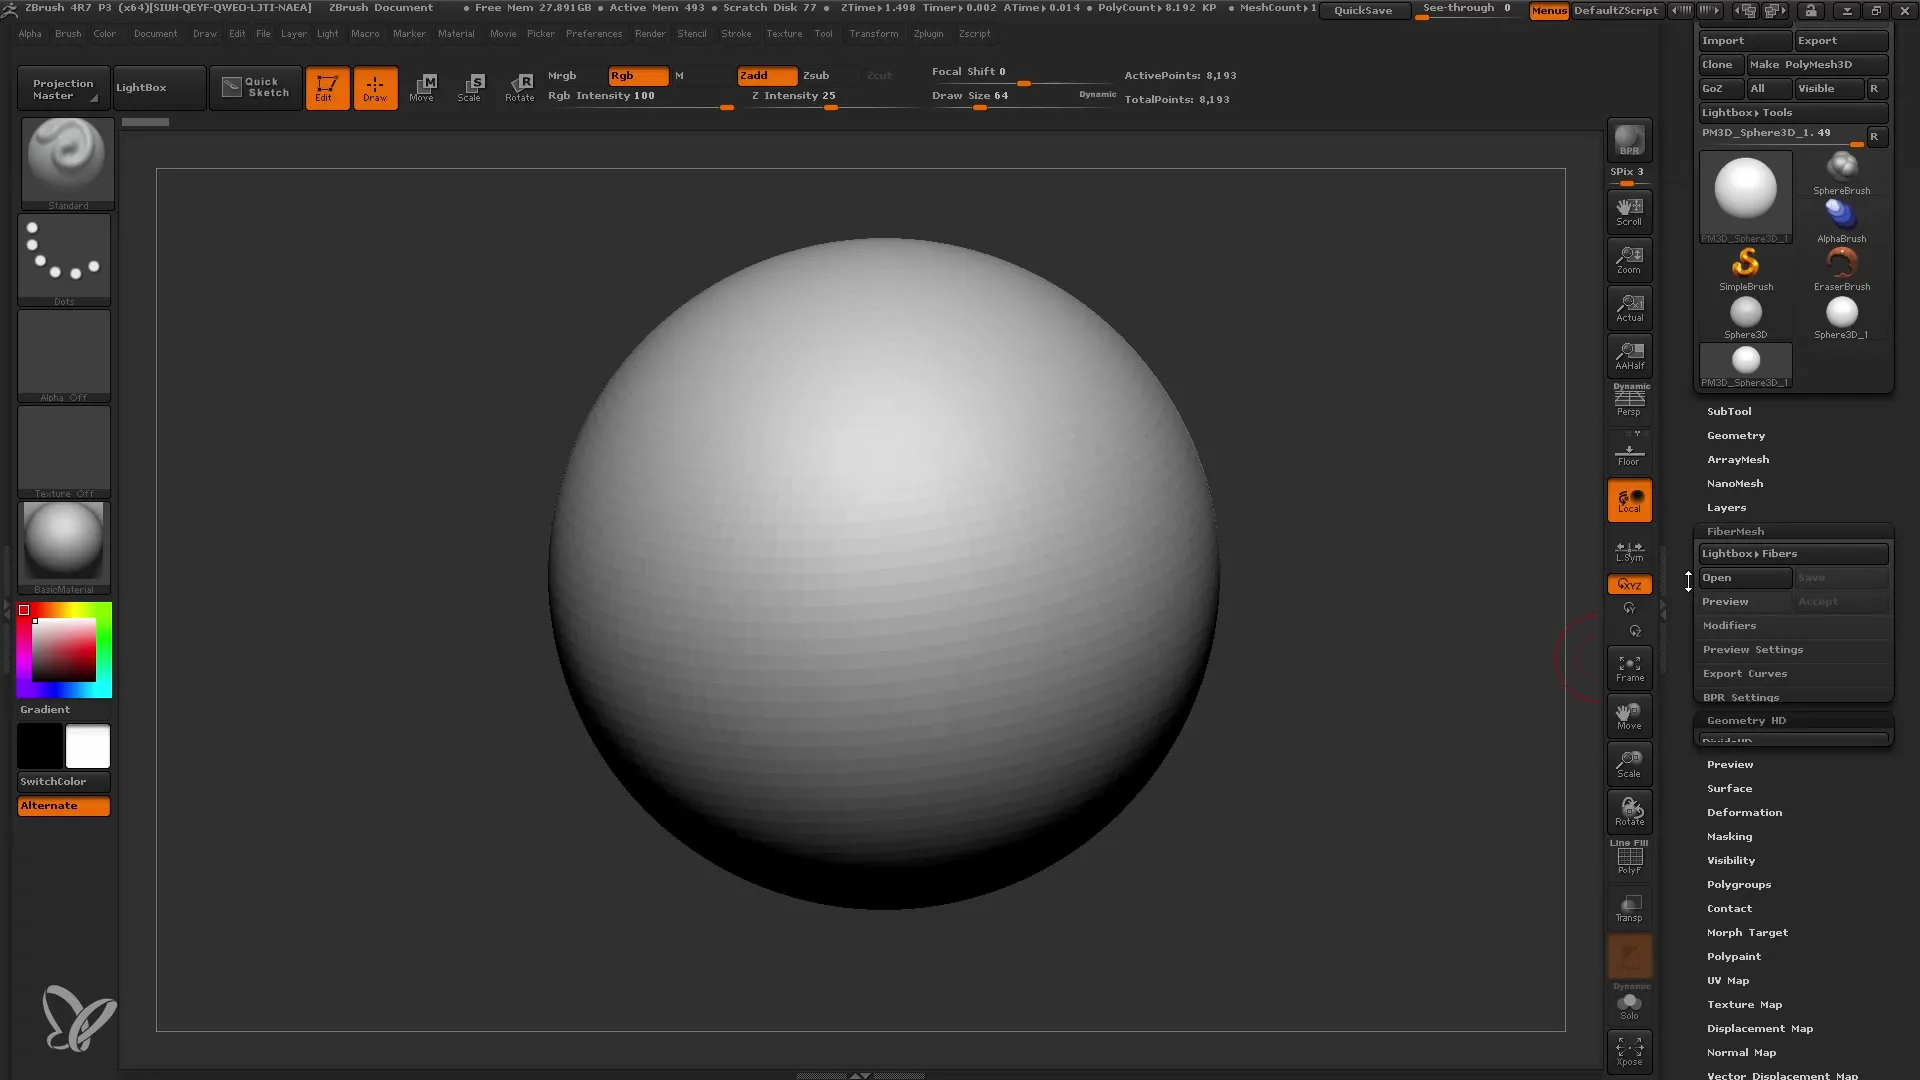Expand the Layers section
This screenshot has width=1920, height=1080.
(1726, 508)
